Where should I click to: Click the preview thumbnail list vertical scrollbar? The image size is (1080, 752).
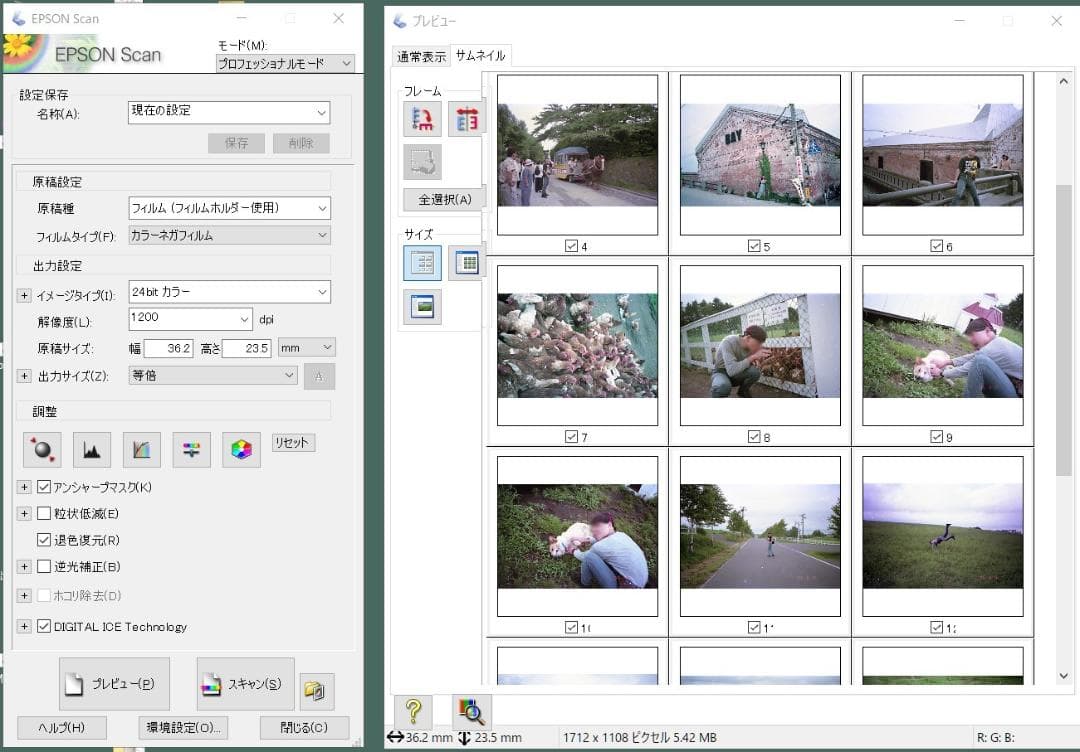point(1064,330)
